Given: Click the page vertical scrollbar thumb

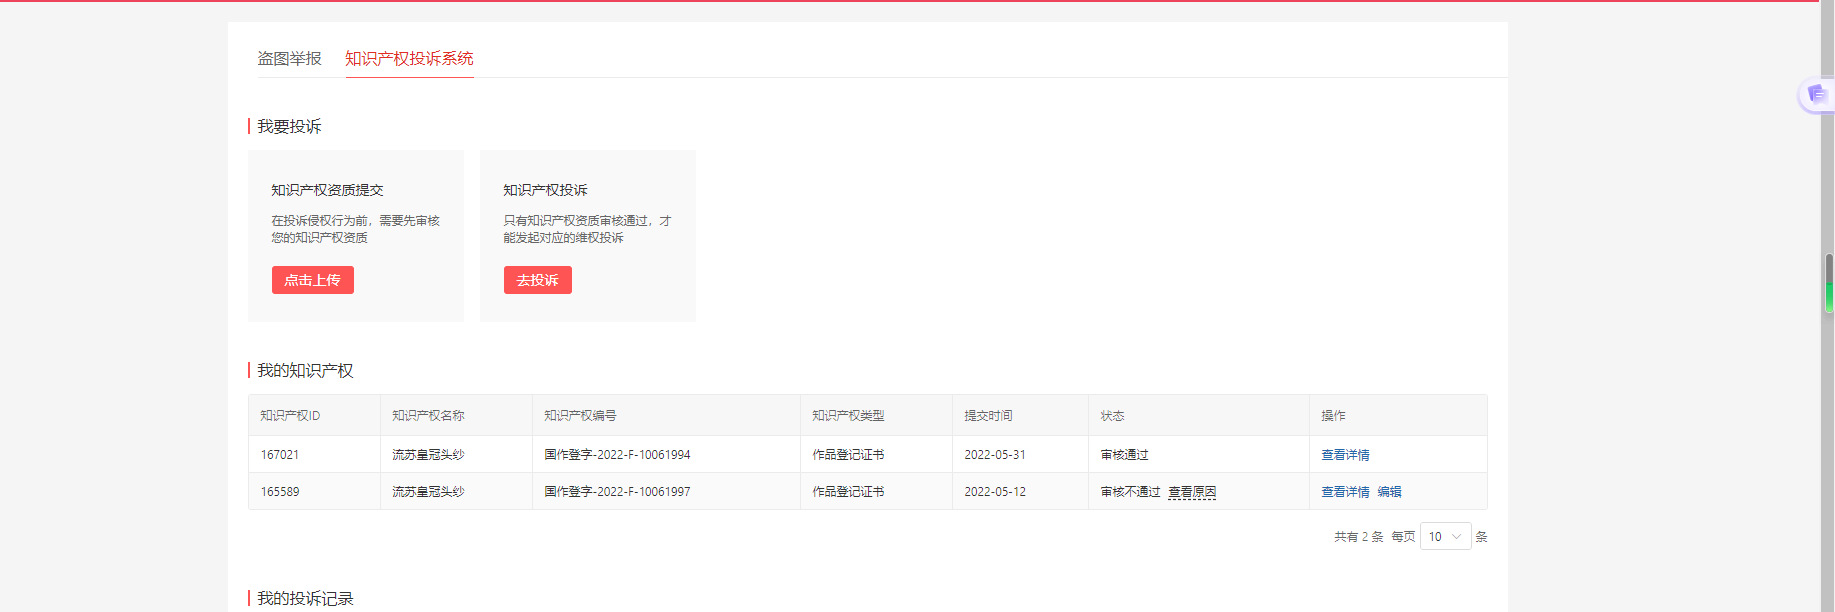Looking at the screenshot, I should click(1828, 285).
